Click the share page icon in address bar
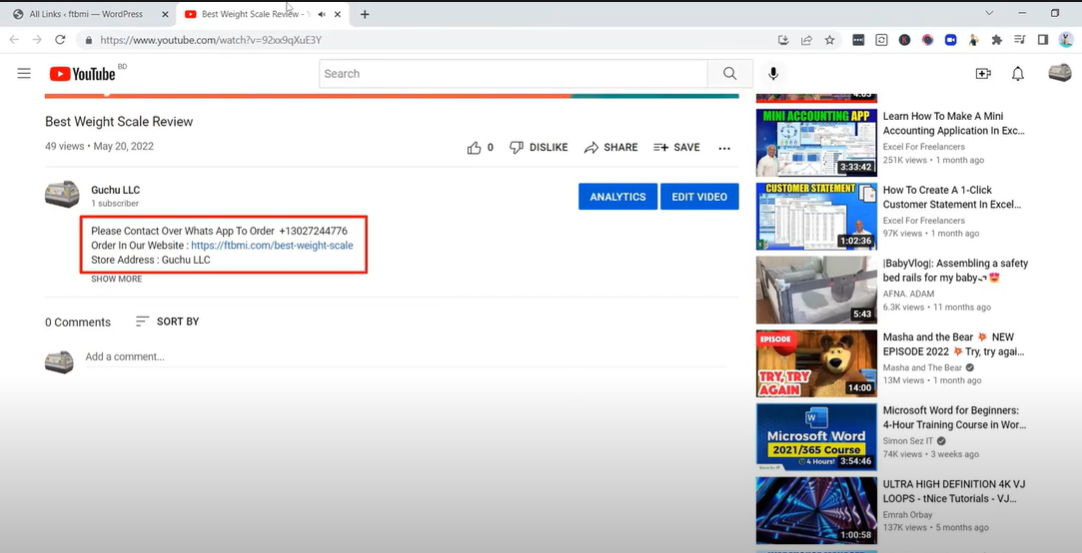 [806, 40]
